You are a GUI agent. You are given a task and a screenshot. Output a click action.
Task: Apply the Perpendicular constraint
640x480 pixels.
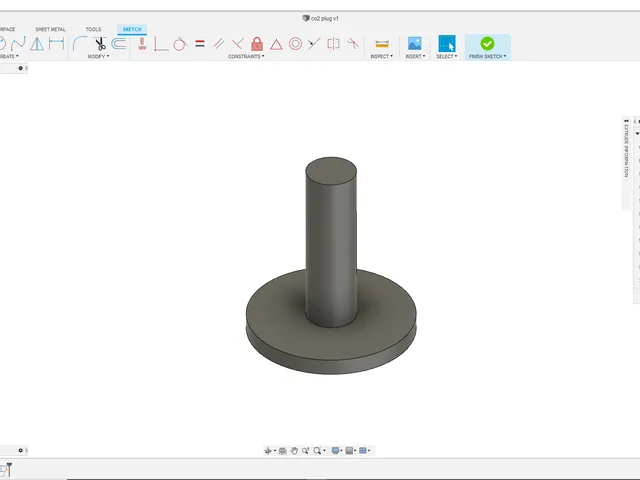click(238, 44)
